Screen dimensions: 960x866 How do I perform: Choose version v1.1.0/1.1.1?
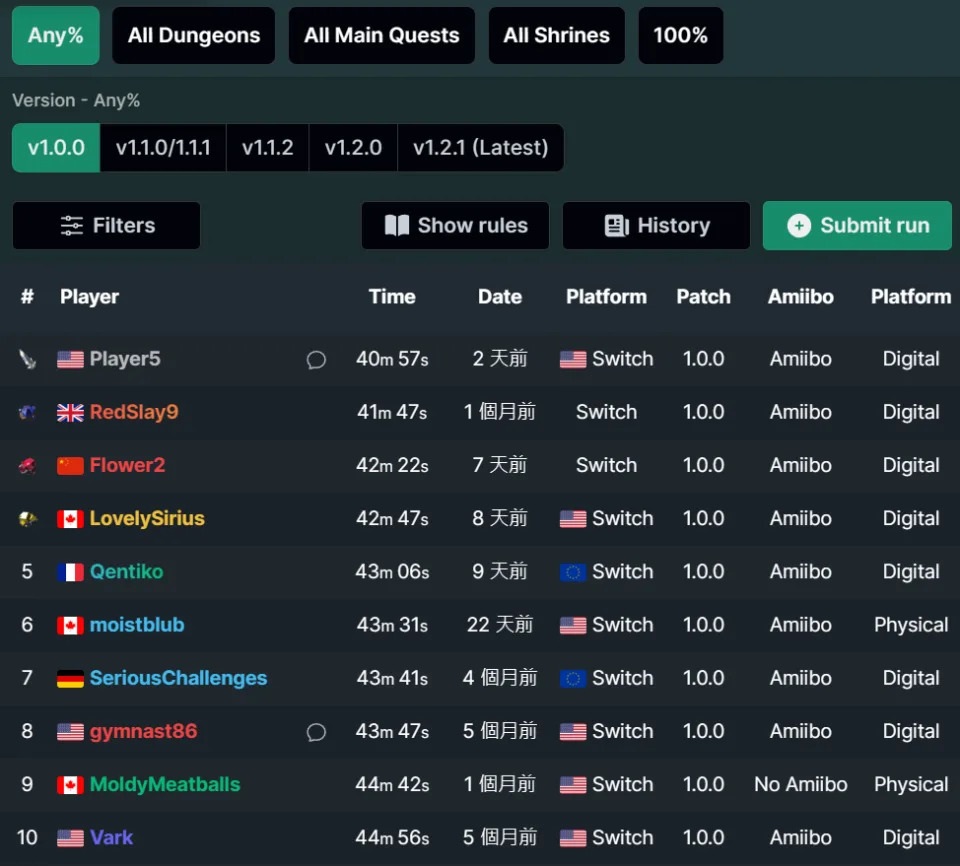[163, 148]
